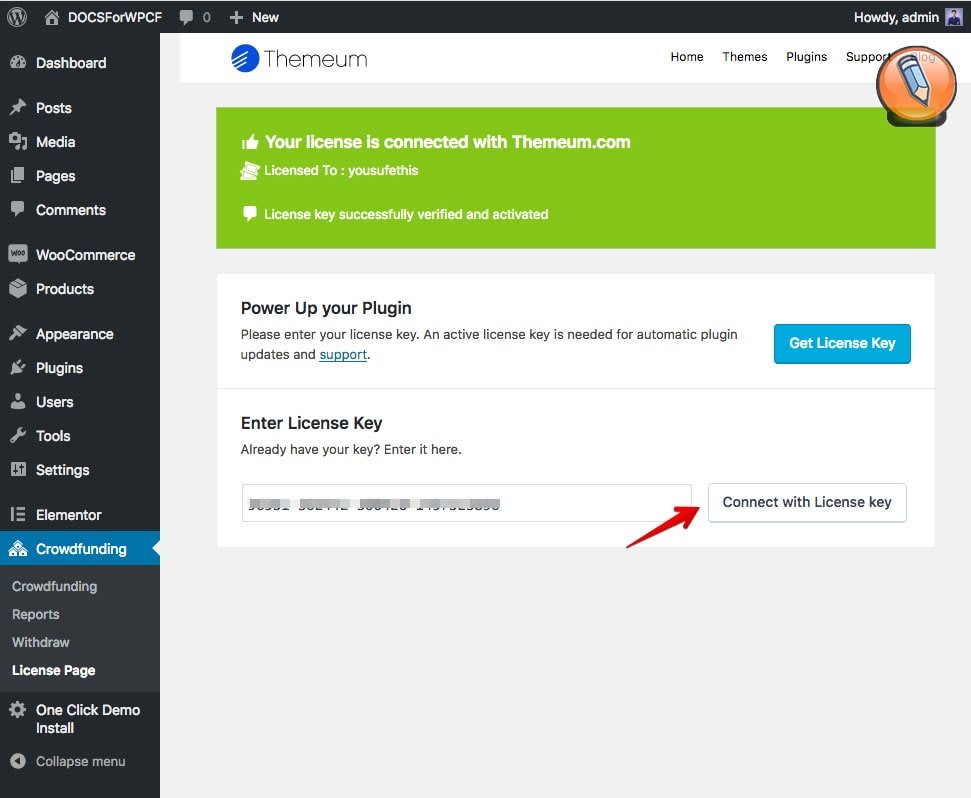Screen dimensions: 971x798
Task: Click Collapse menu label
Action: tap(81, 761)
